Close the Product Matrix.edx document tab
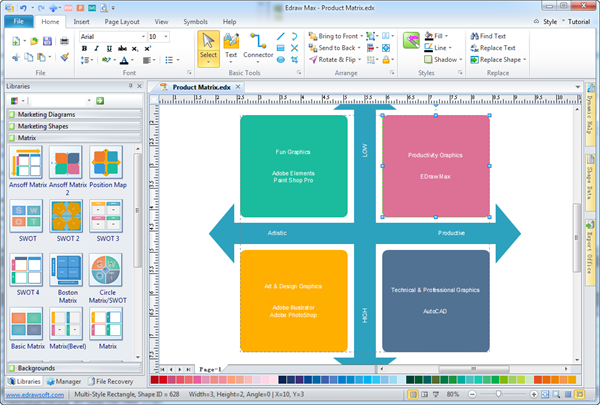 (x=238, y=87)
